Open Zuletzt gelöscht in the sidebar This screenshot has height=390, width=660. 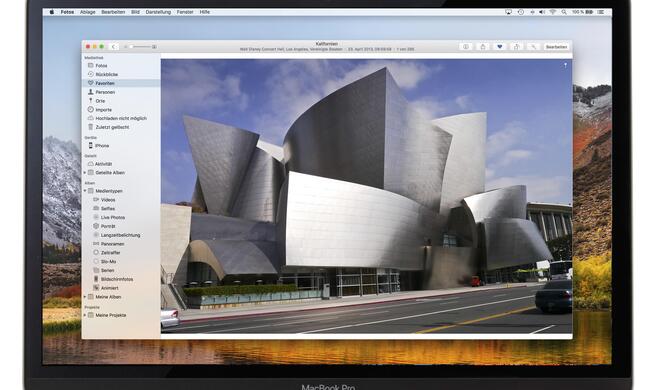pos(121,127)
